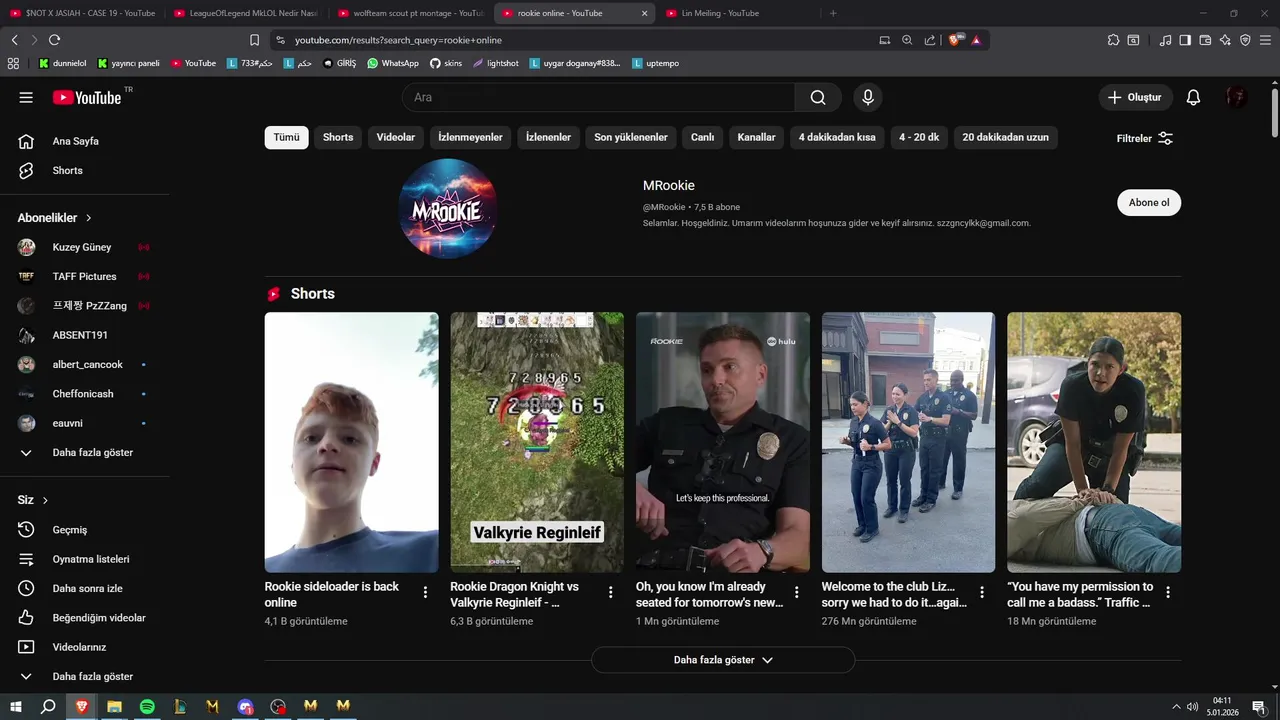1280x720 pixels.
Task: Open the MRookie channel name link
Action: tap(669, 185)
